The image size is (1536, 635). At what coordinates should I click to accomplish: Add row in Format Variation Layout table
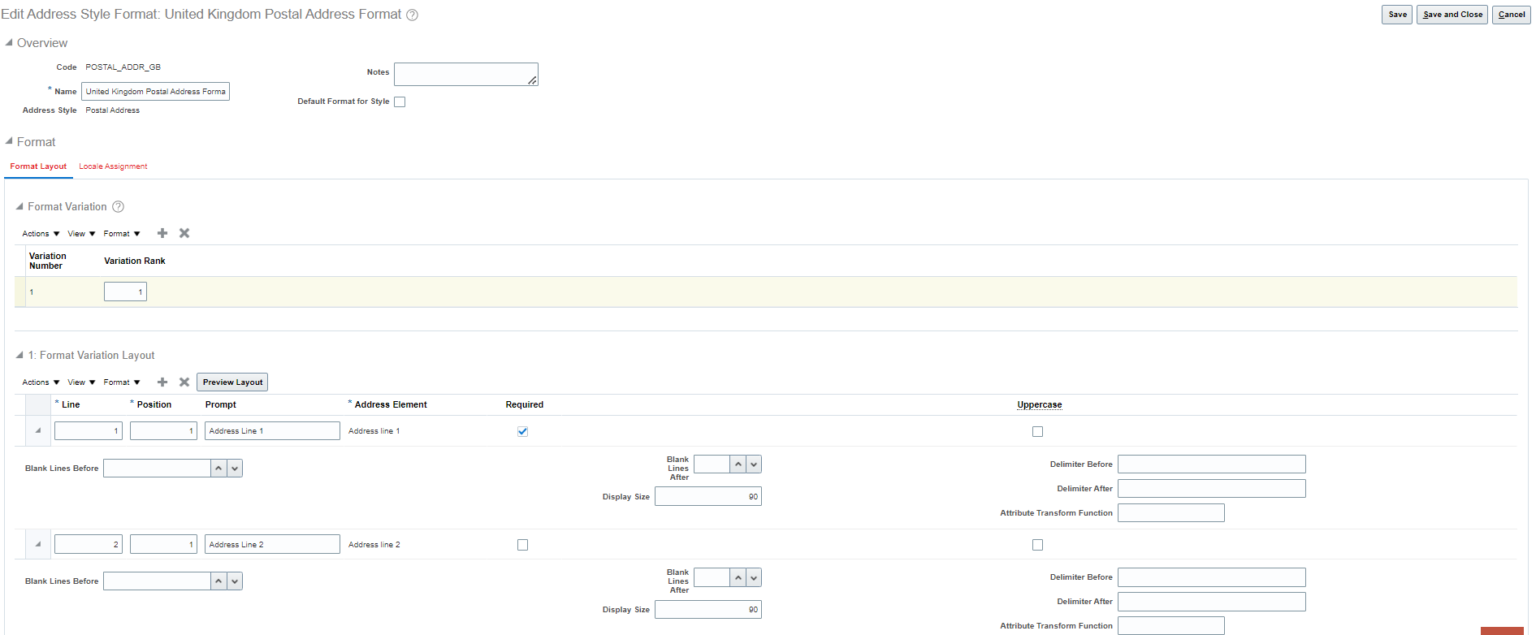[x=163, y=382]
